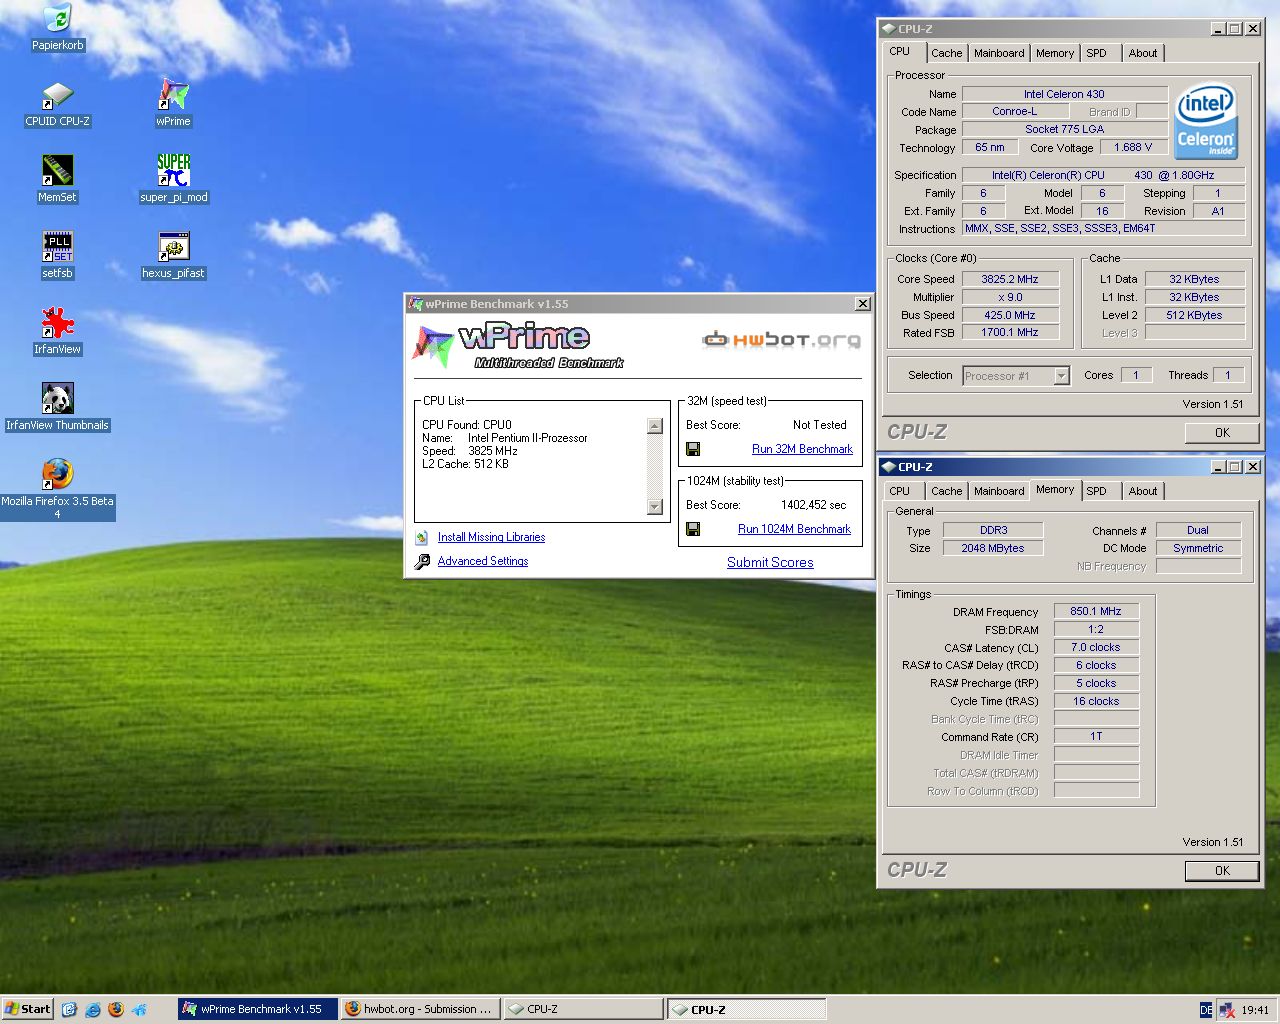Image resolution: width=1280 pixels, height=1024 pixels.
Task: Switch to second active CPU-Z taskbar button
Action: [x=746, y=1009]
